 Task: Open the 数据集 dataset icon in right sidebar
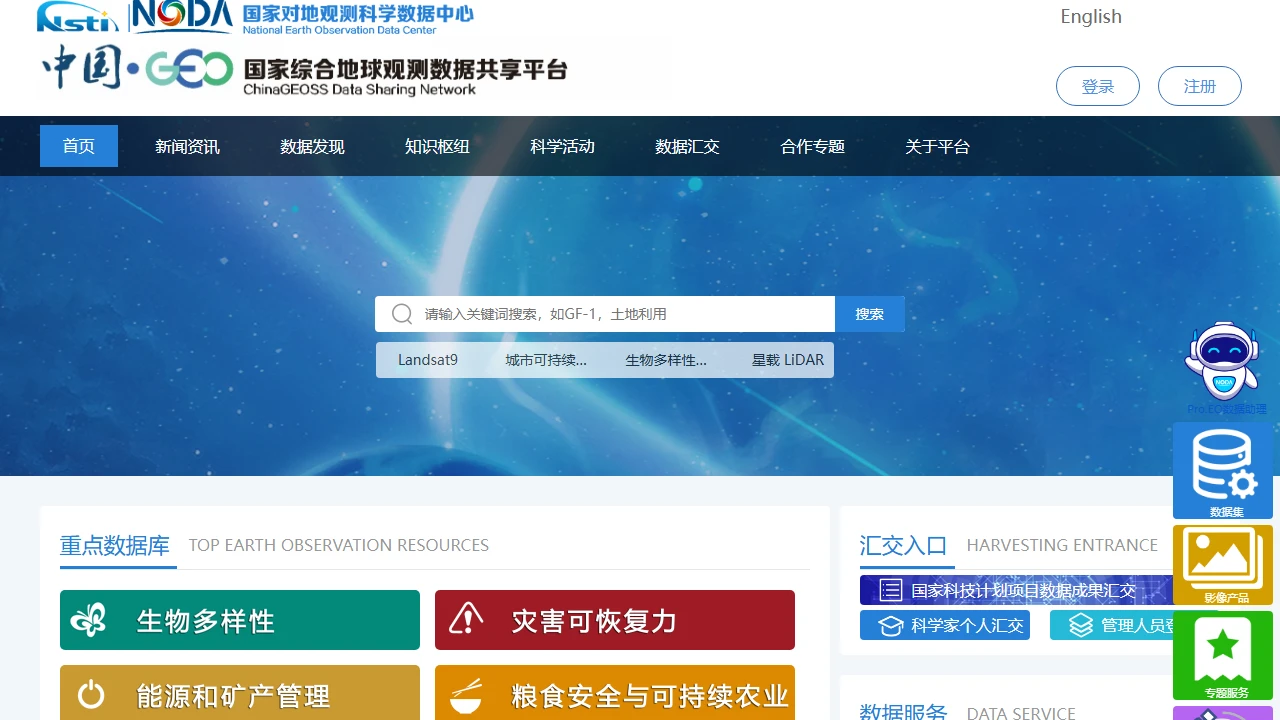pyautogui.click(x=1223, y=470)
